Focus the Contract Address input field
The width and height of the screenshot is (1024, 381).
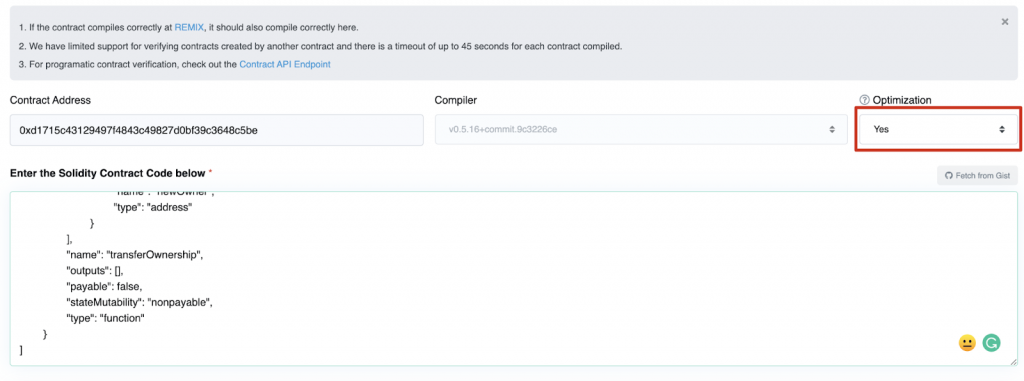tap(217, 130)
